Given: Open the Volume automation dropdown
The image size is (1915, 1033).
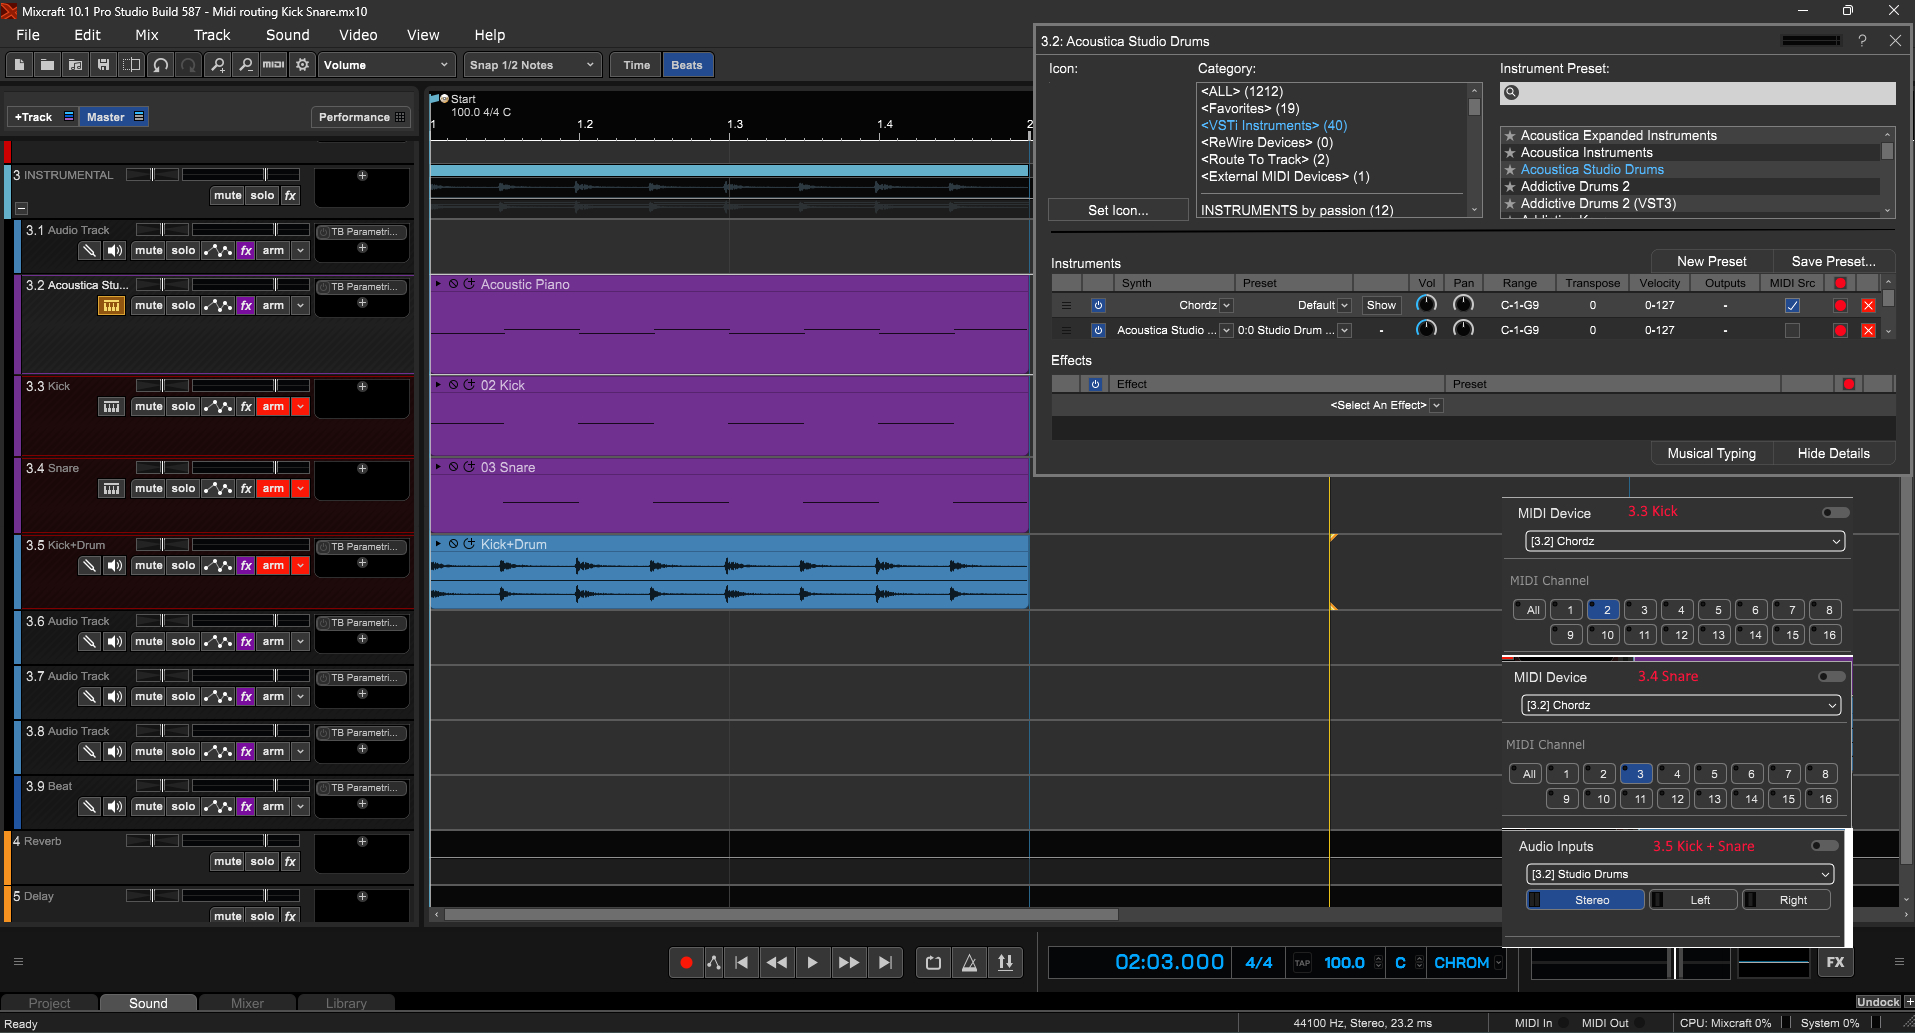Looking at the screenshot, I should (x=387, y=65).
